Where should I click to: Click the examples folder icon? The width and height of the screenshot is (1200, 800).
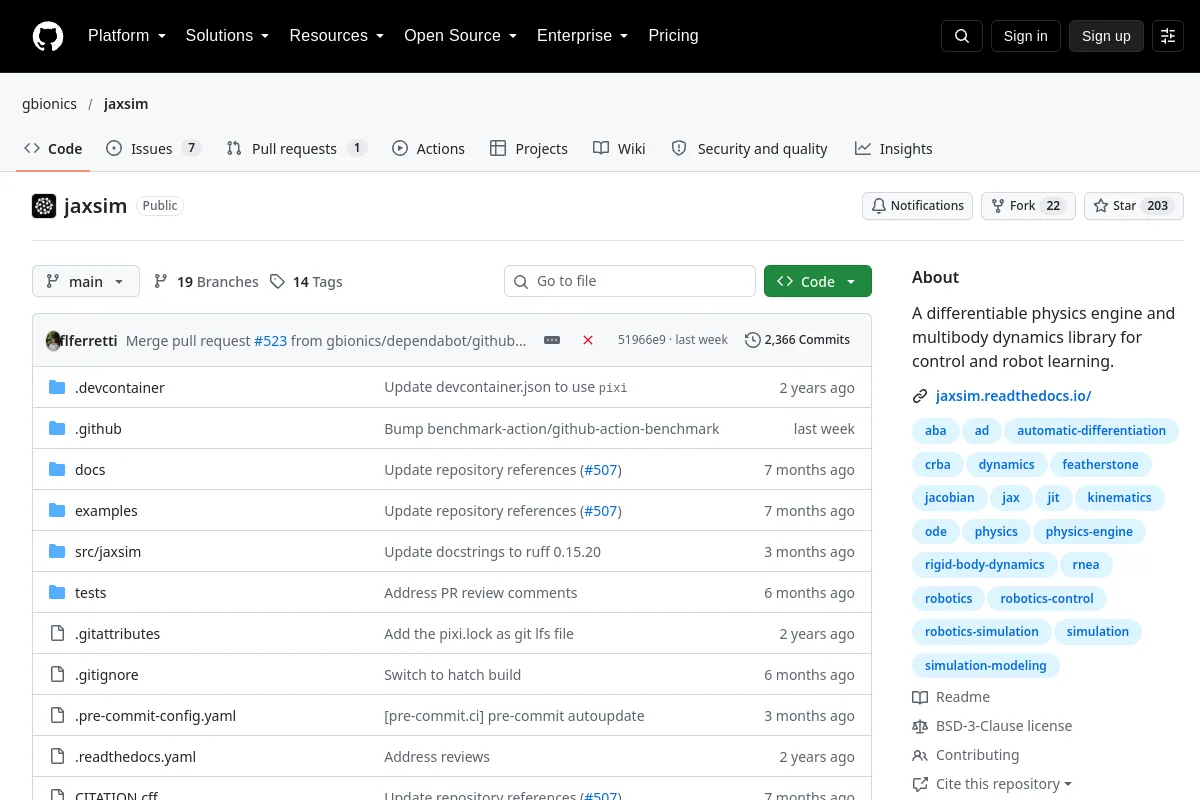(57, 510)
